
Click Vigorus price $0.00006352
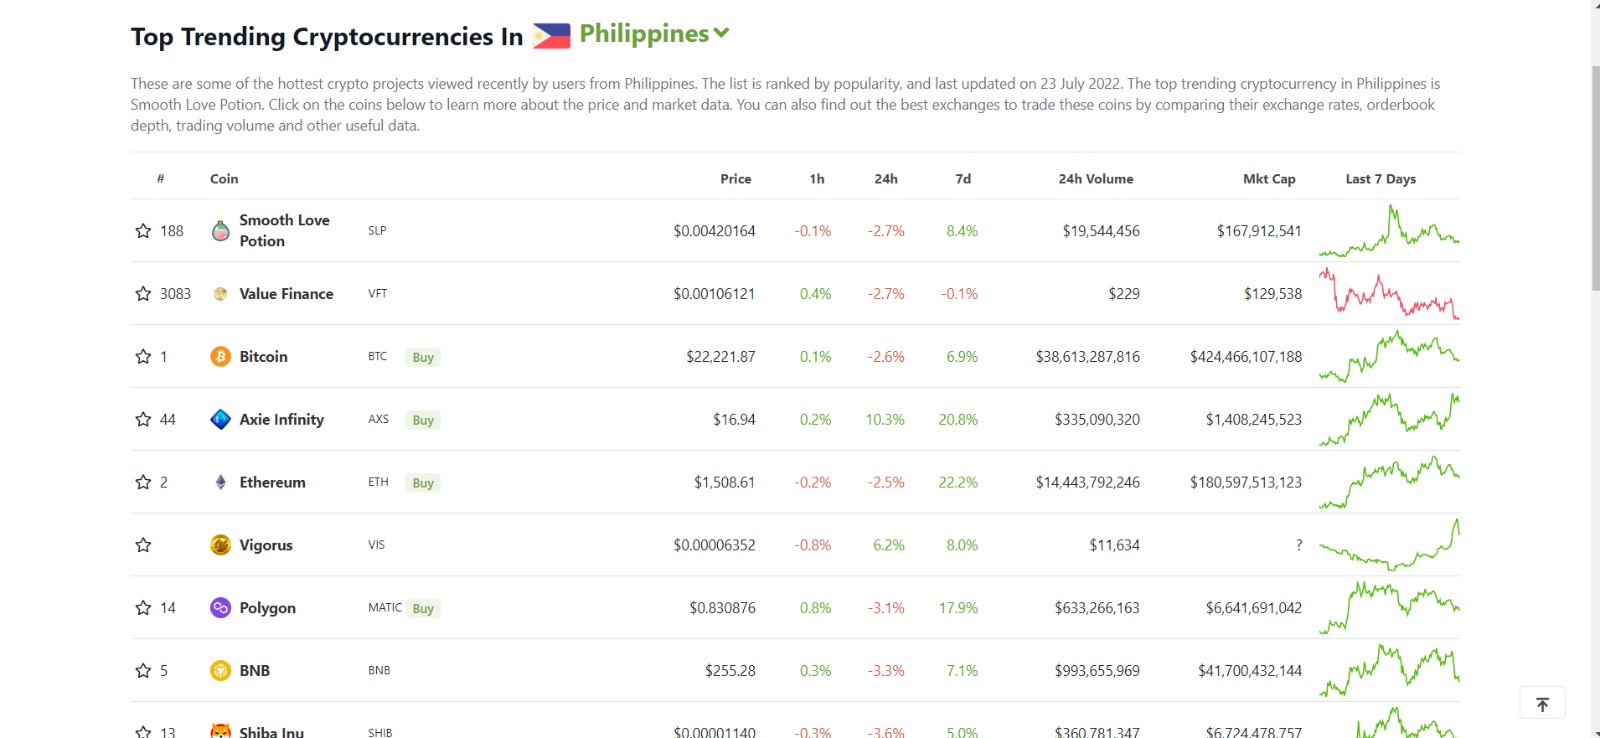tap(714, 545)
